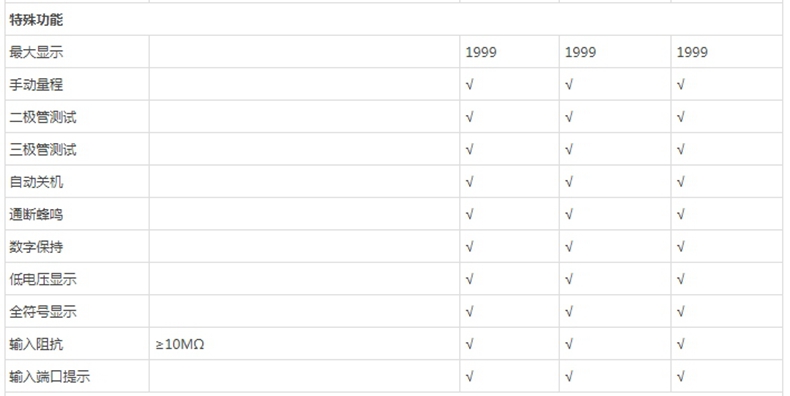Select the 最大显示 row label
The image size is (790, 396).
point(36,52)
